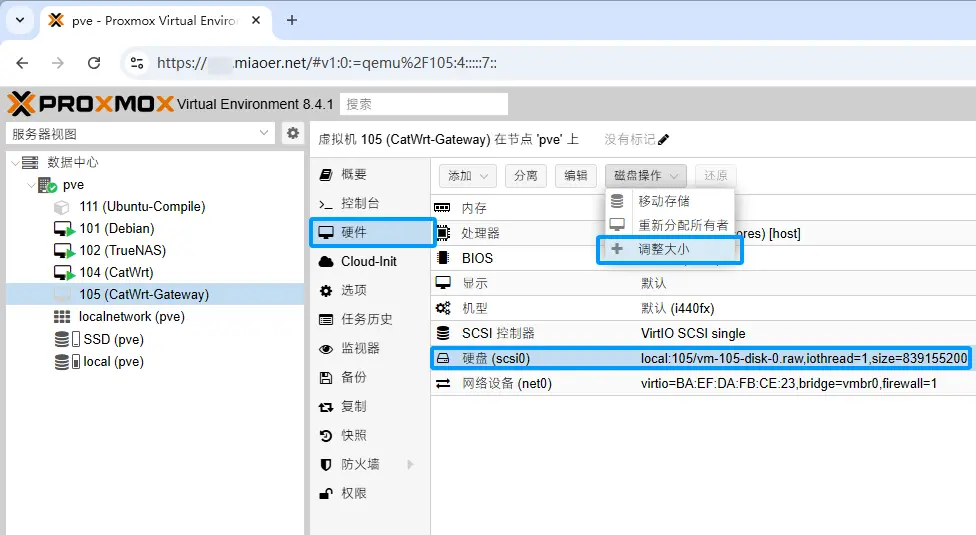The height and width of the screenshot is (535, 976).
Task: Click the memory chip icon in 内存 row
Action: coord(442,208)
